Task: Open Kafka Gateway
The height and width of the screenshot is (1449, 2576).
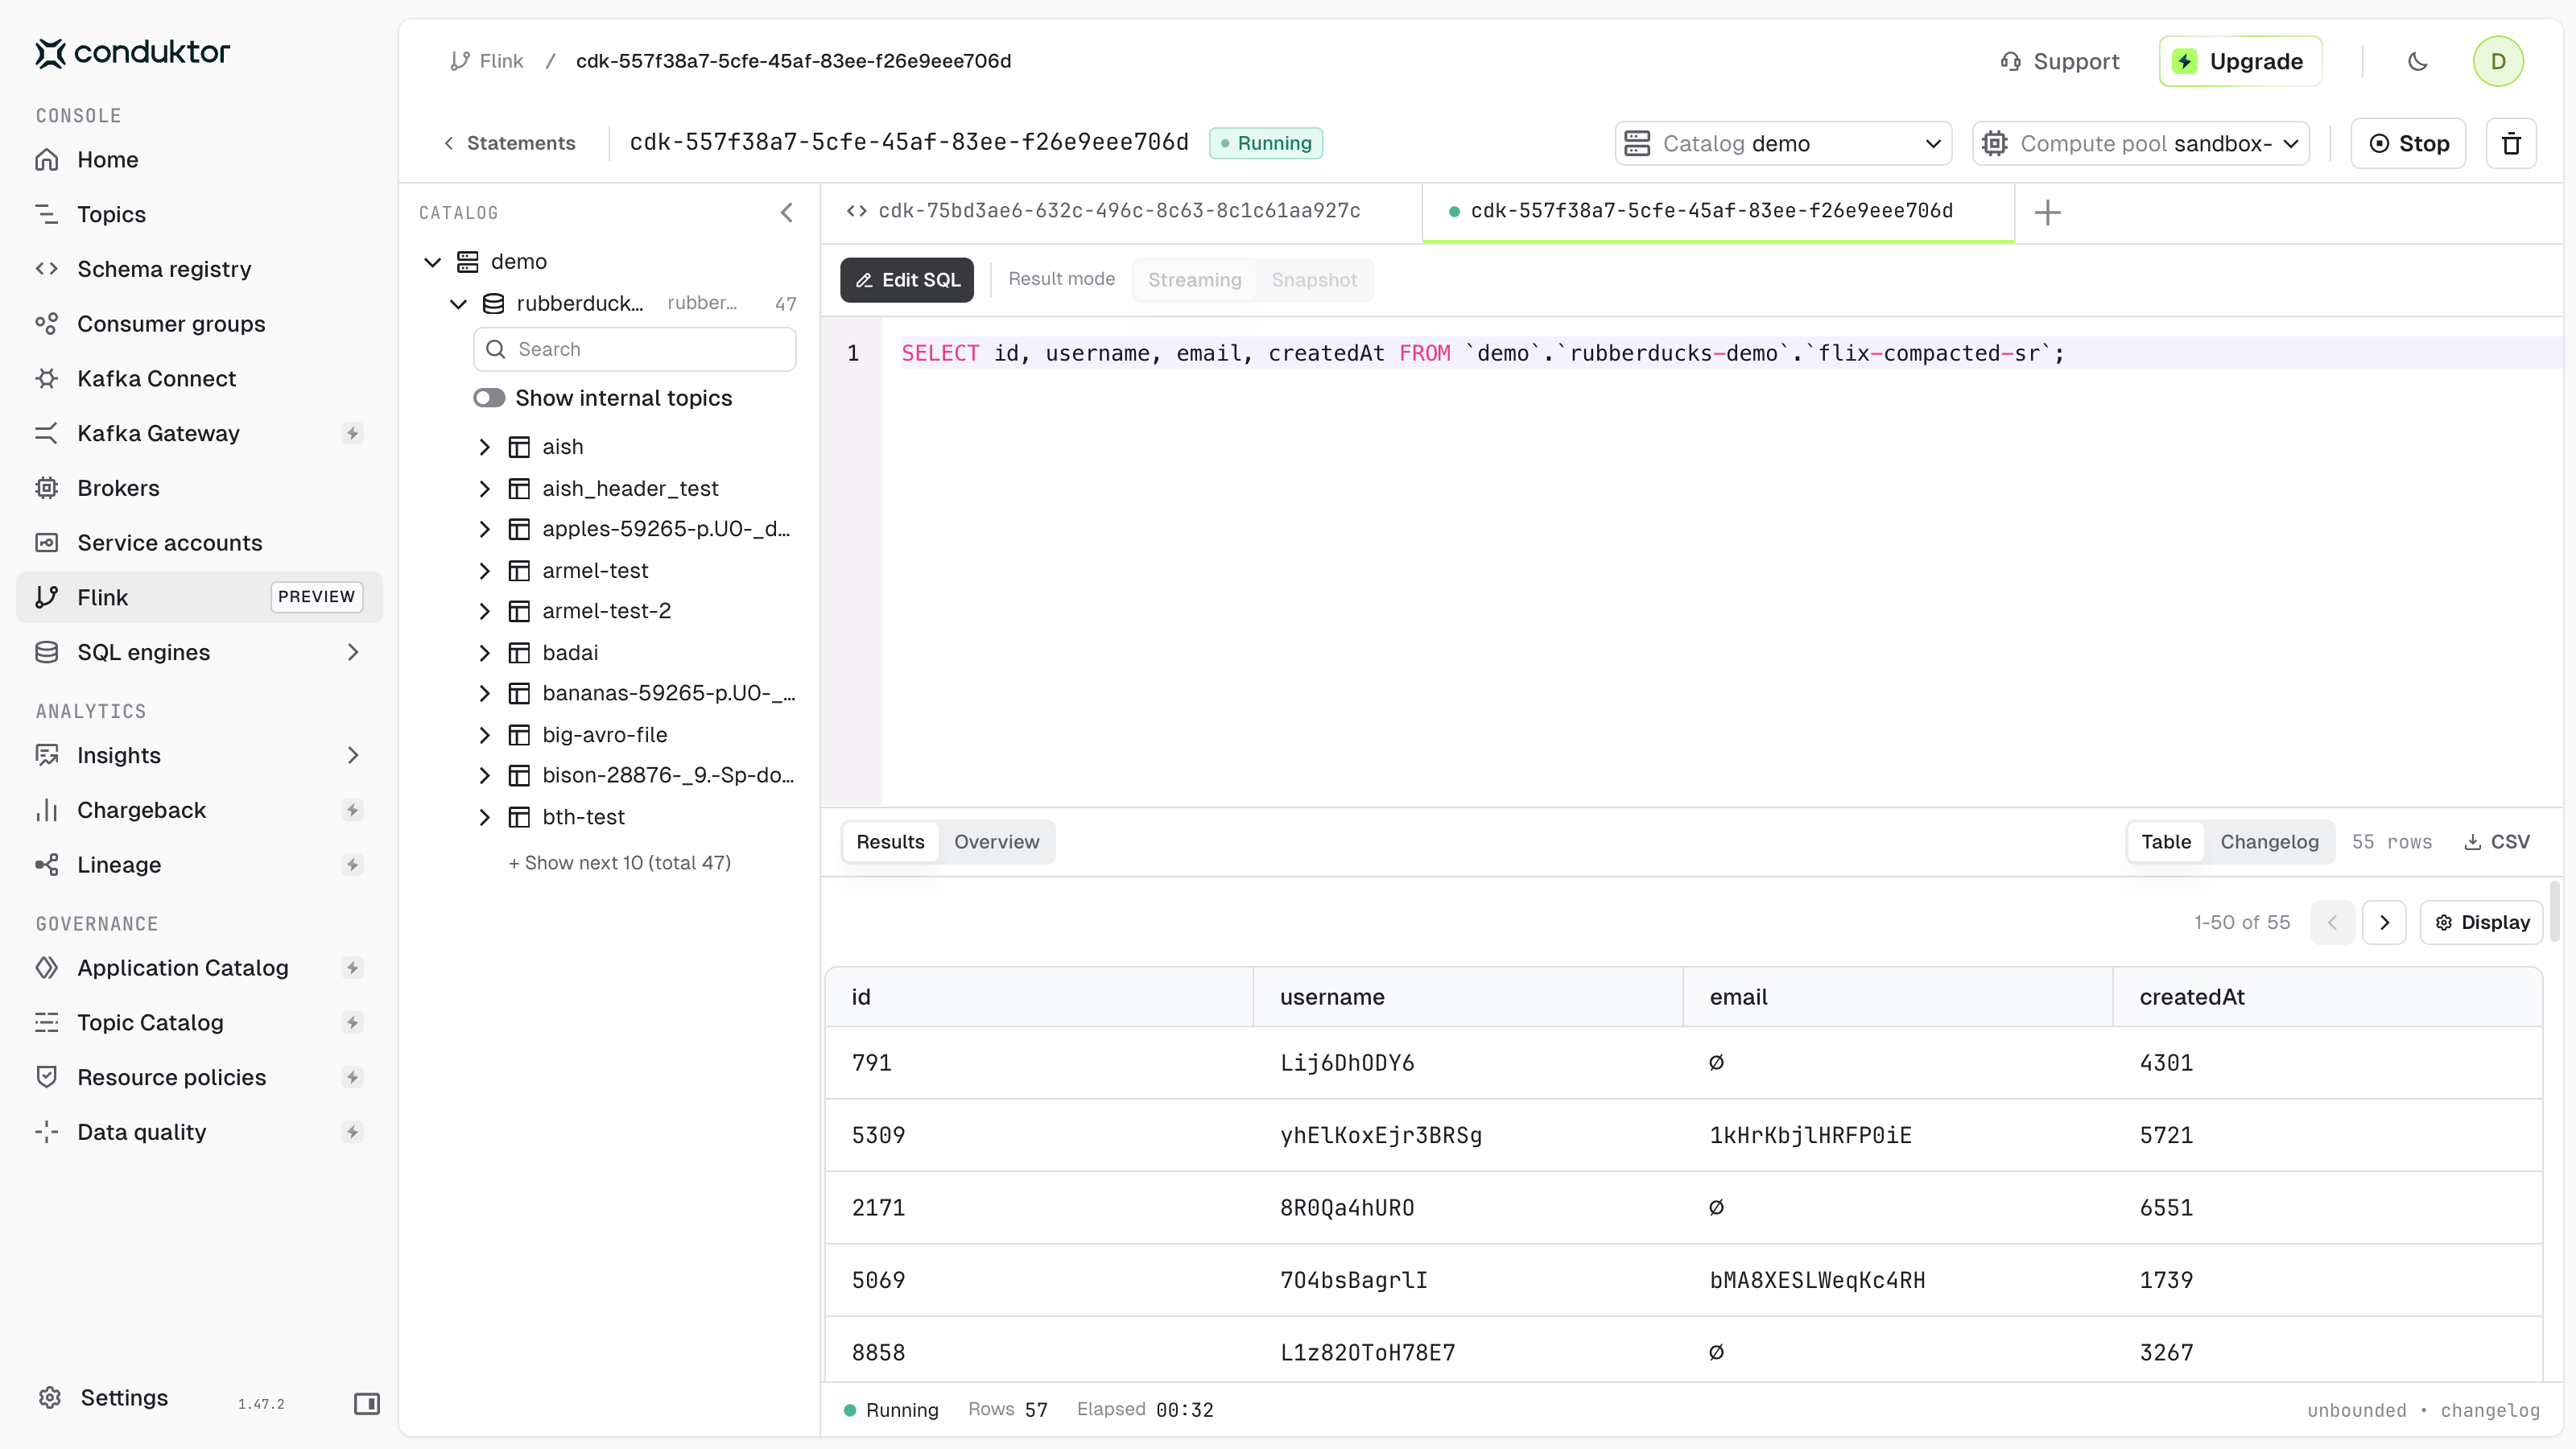Action: point(158,433)
